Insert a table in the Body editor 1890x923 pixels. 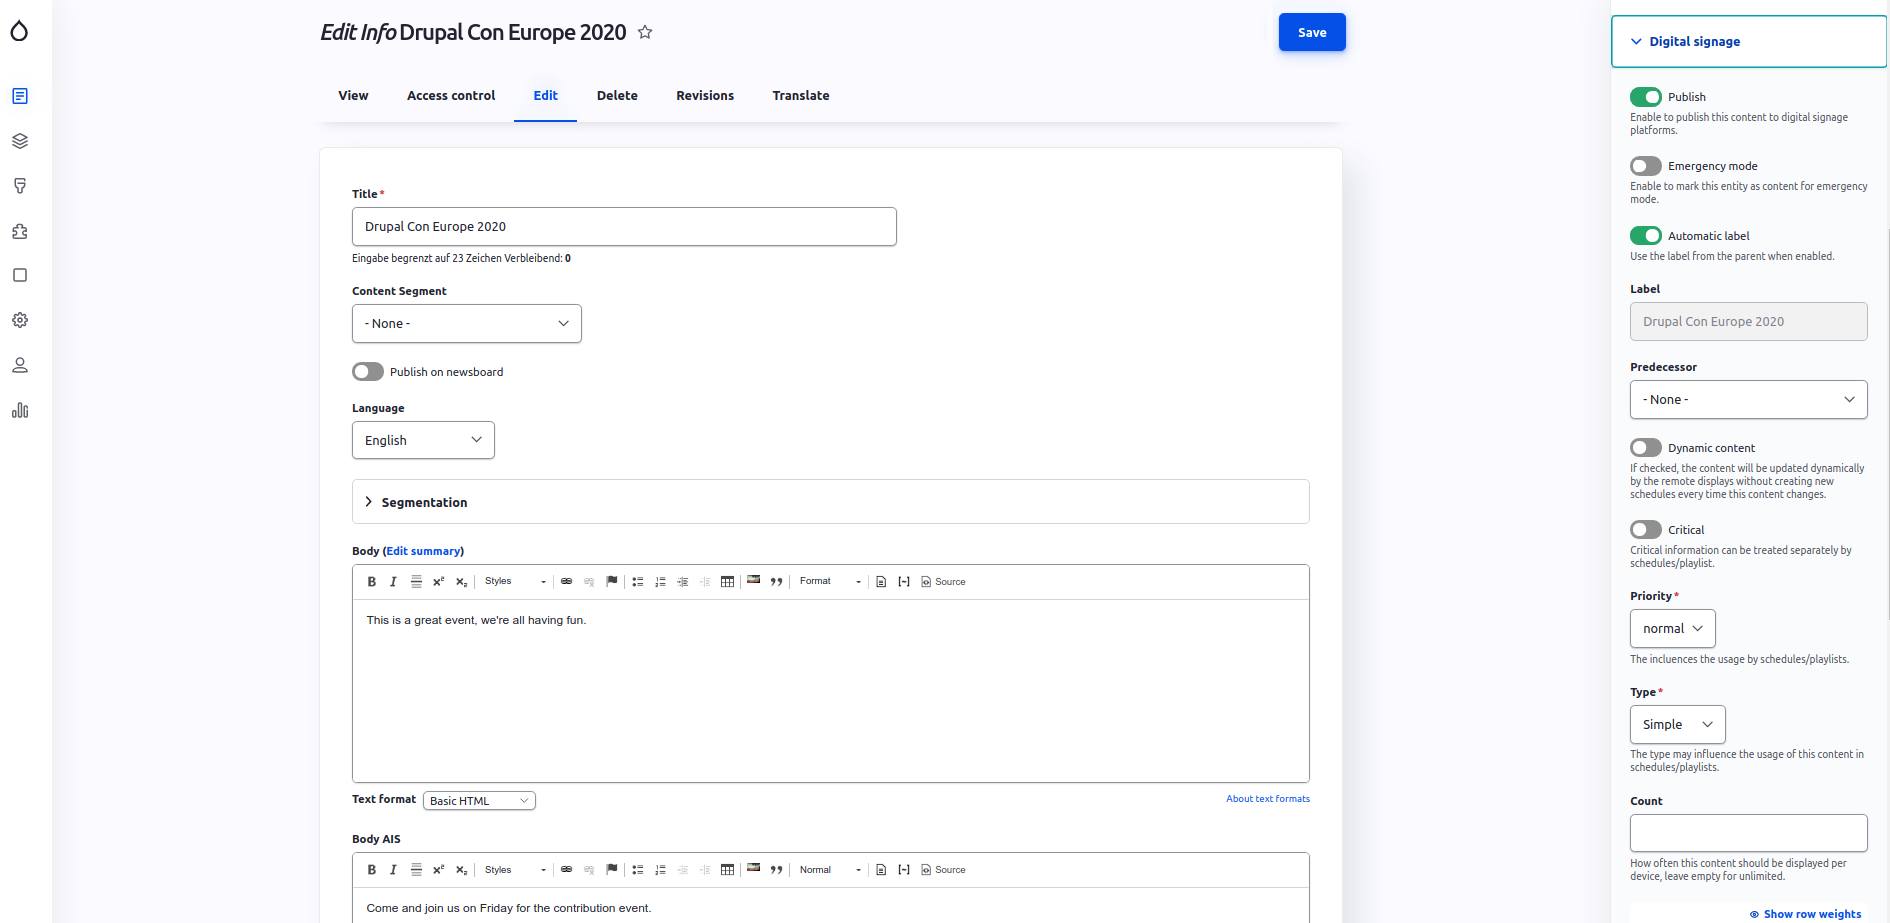(727, 582)
